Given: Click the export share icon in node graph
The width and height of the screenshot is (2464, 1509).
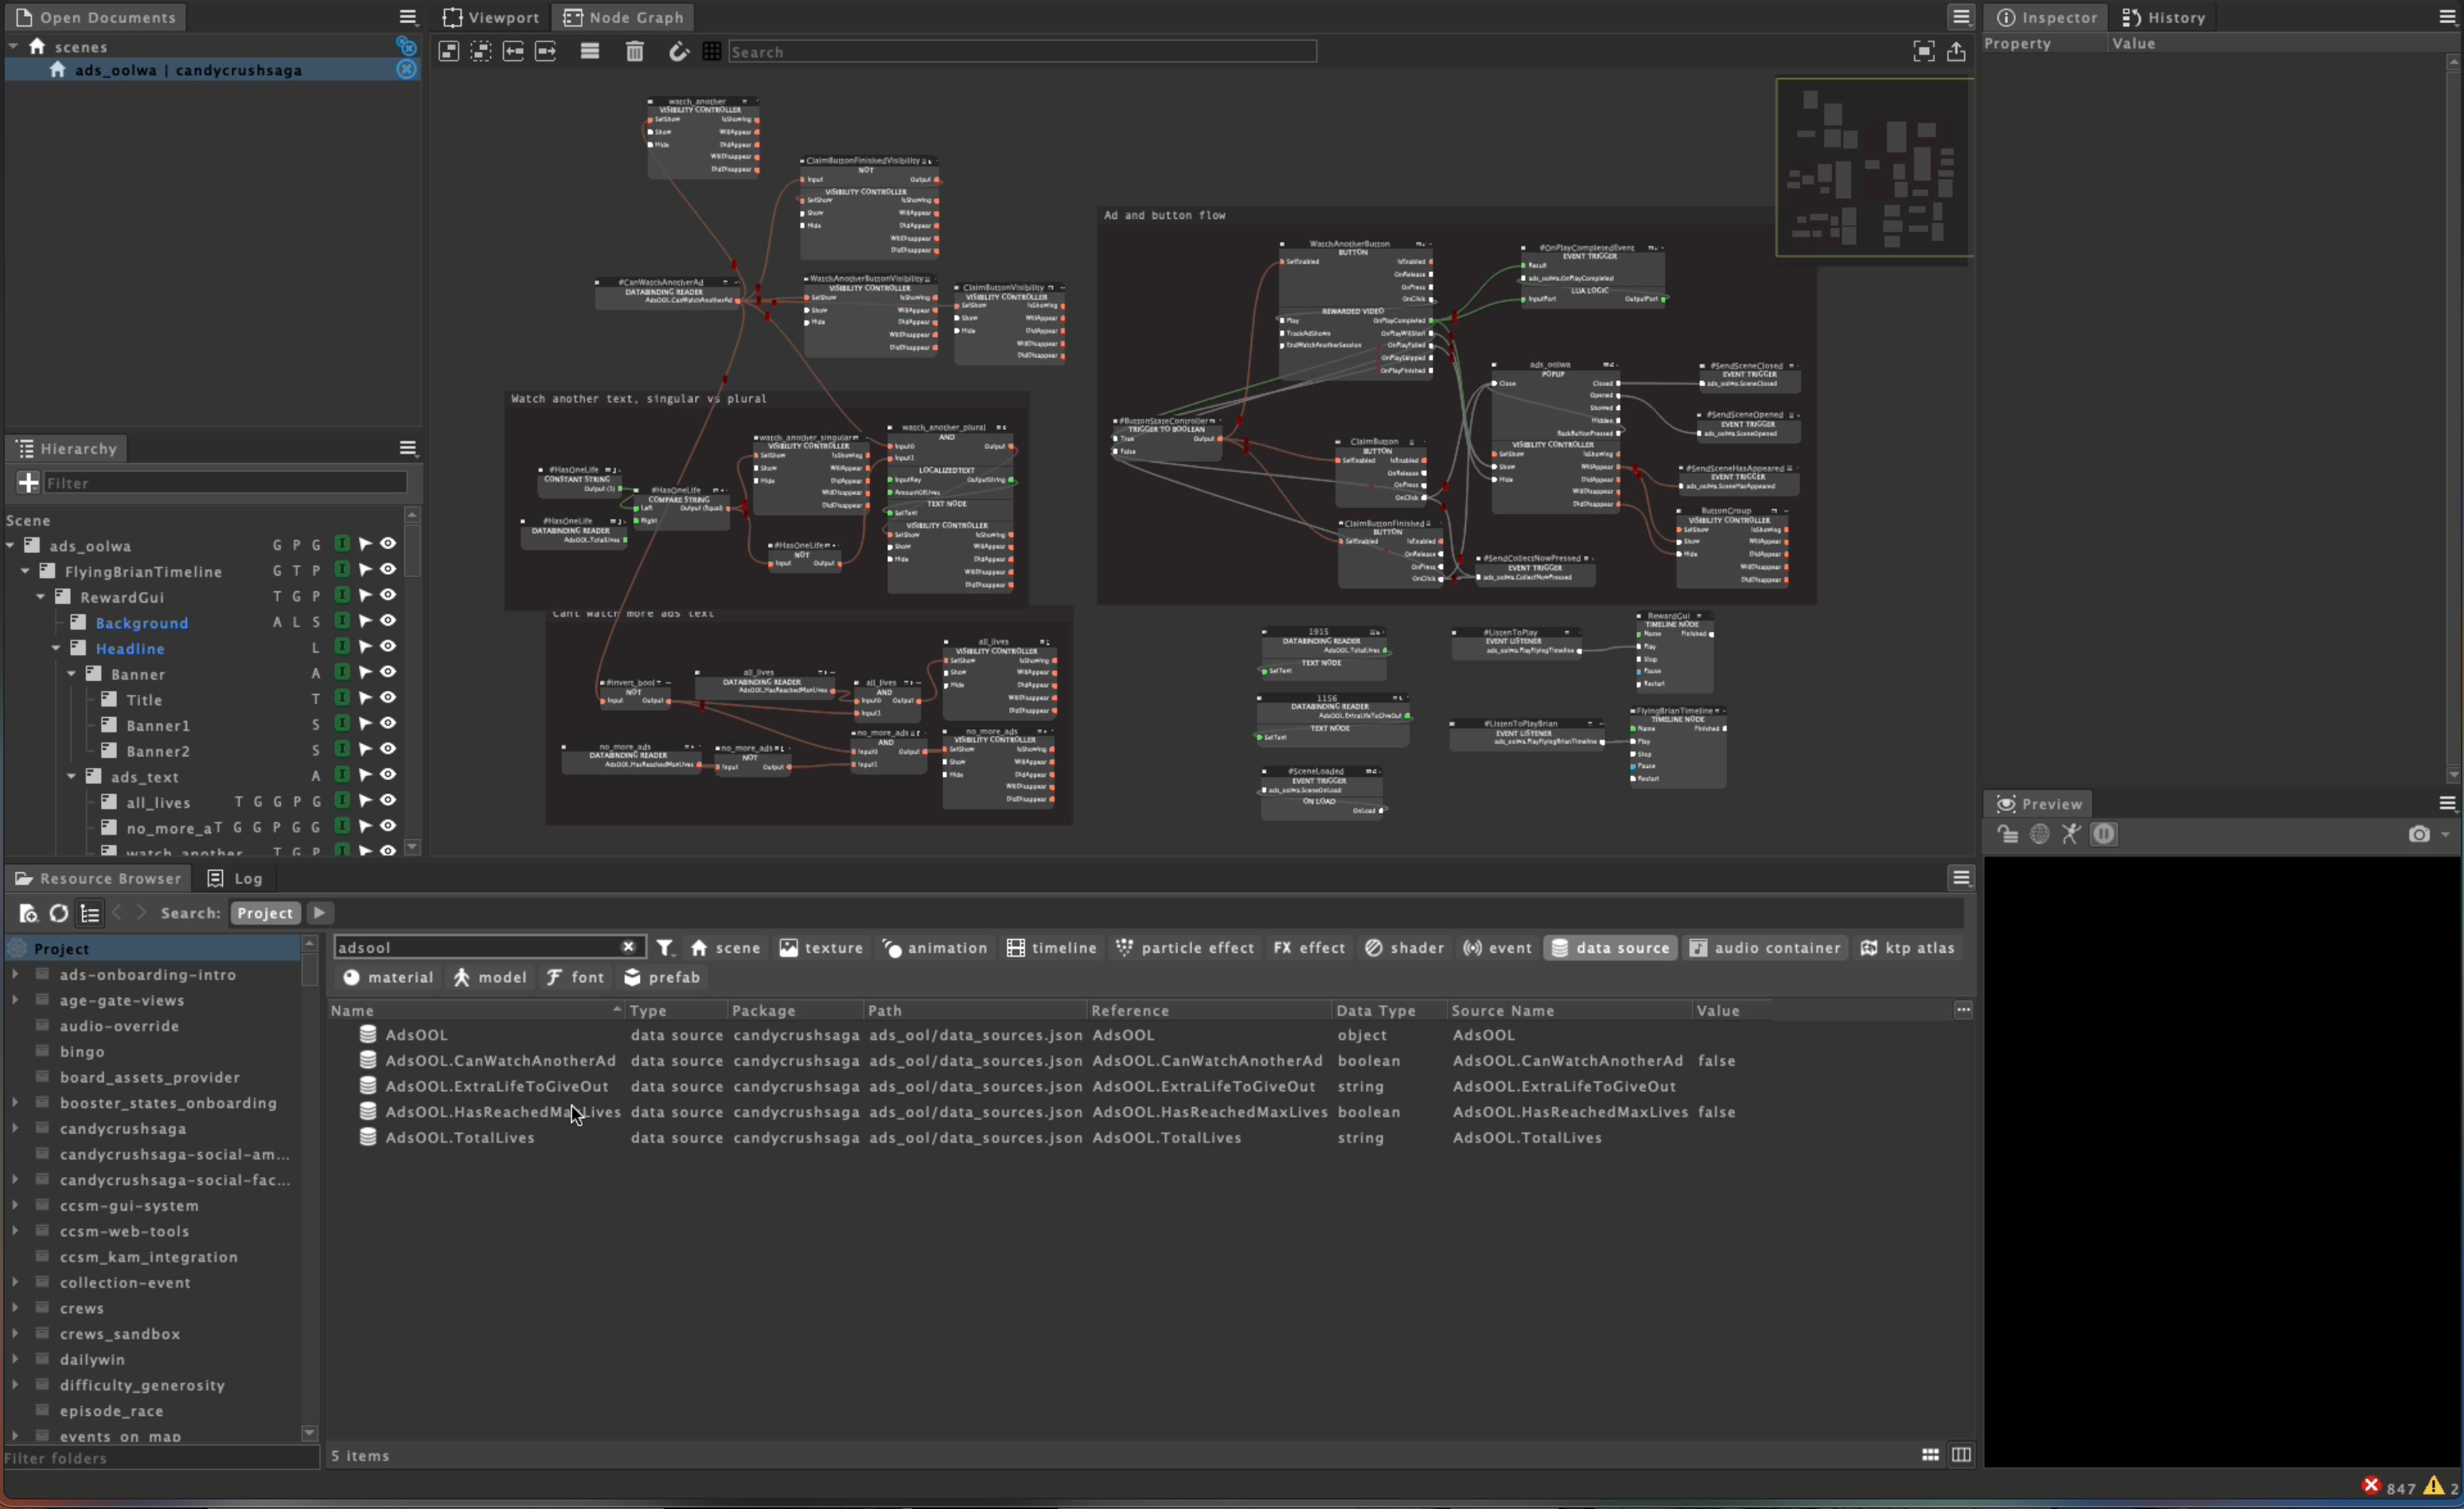Looking at the screenshot, I should pos(1956,52).
